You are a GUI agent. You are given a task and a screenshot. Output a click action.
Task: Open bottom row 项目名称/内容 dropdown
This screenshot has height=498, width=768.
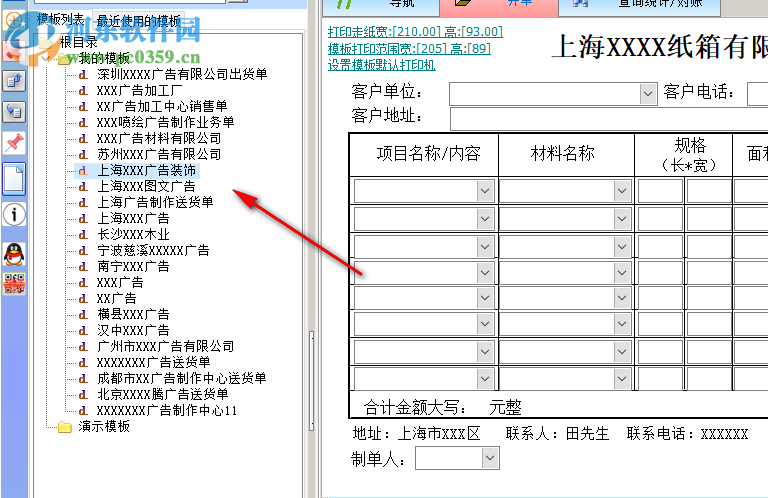pyautogui.click(x=485, y=379)
